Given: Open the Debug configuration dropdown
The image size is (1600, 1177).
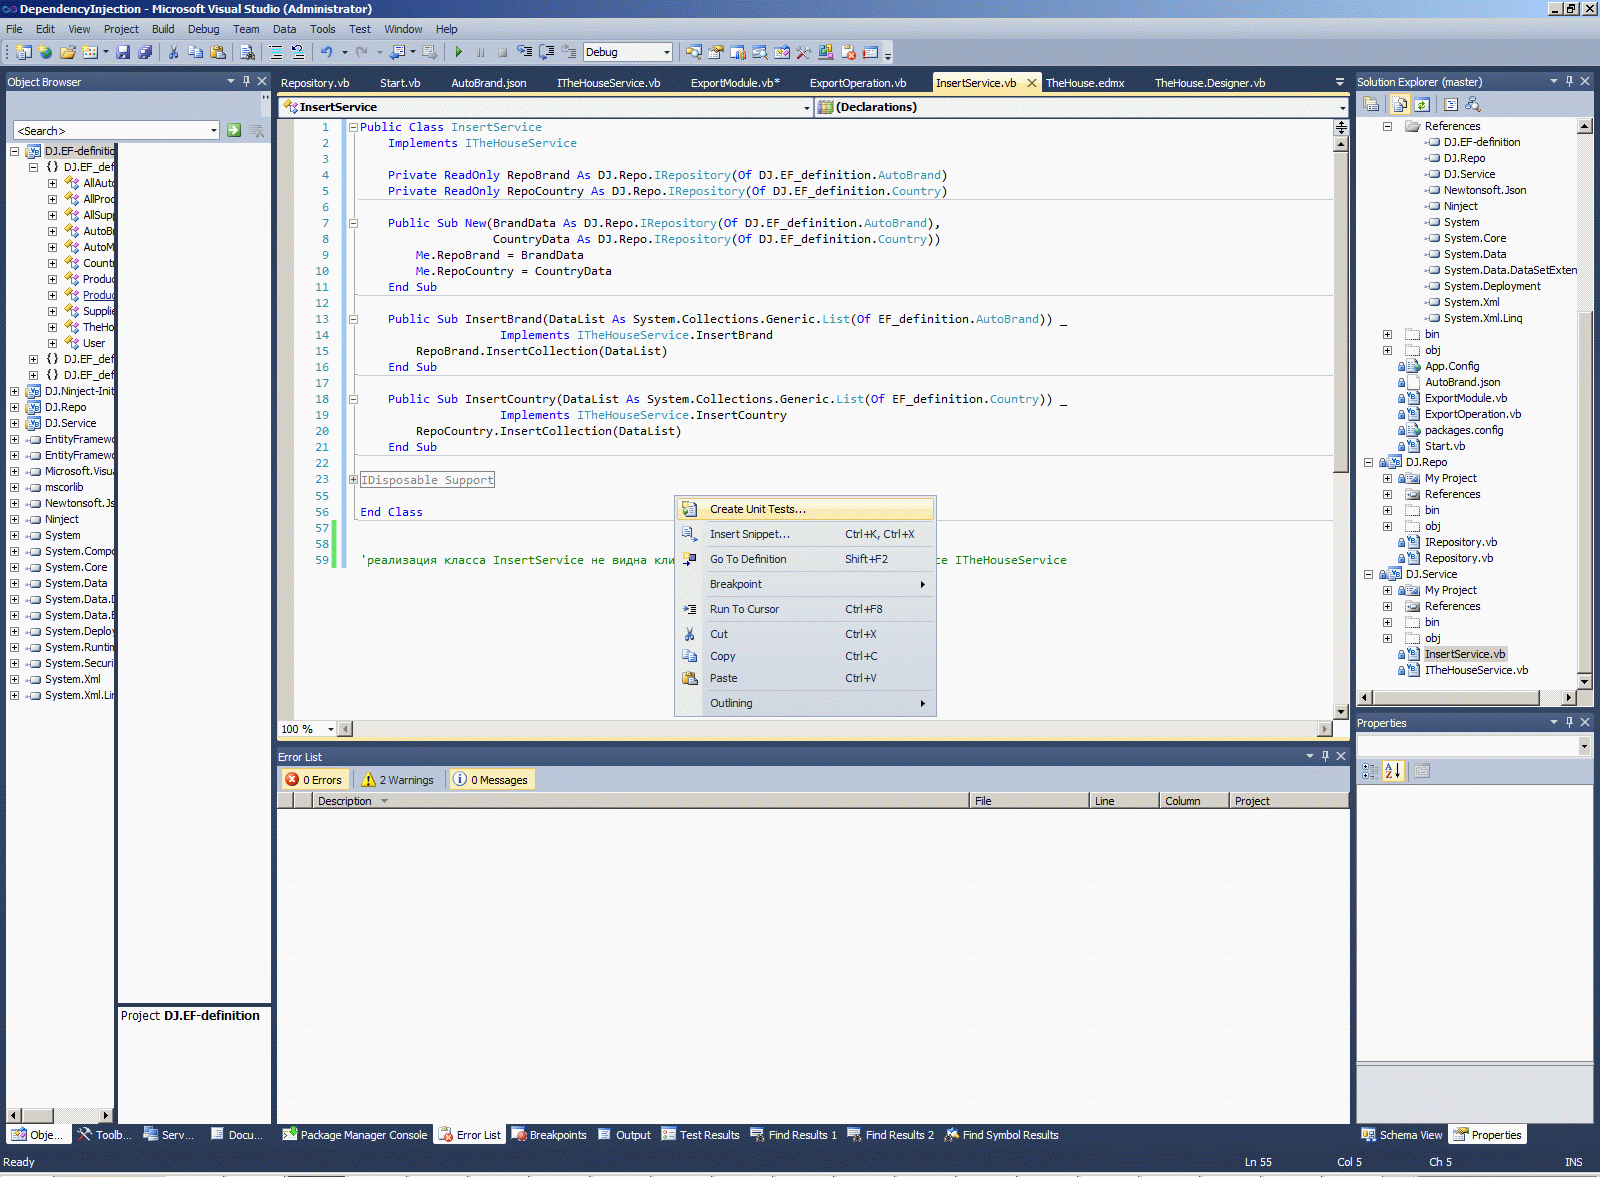Looking at the screenshot, I should (x=666, y=52).
